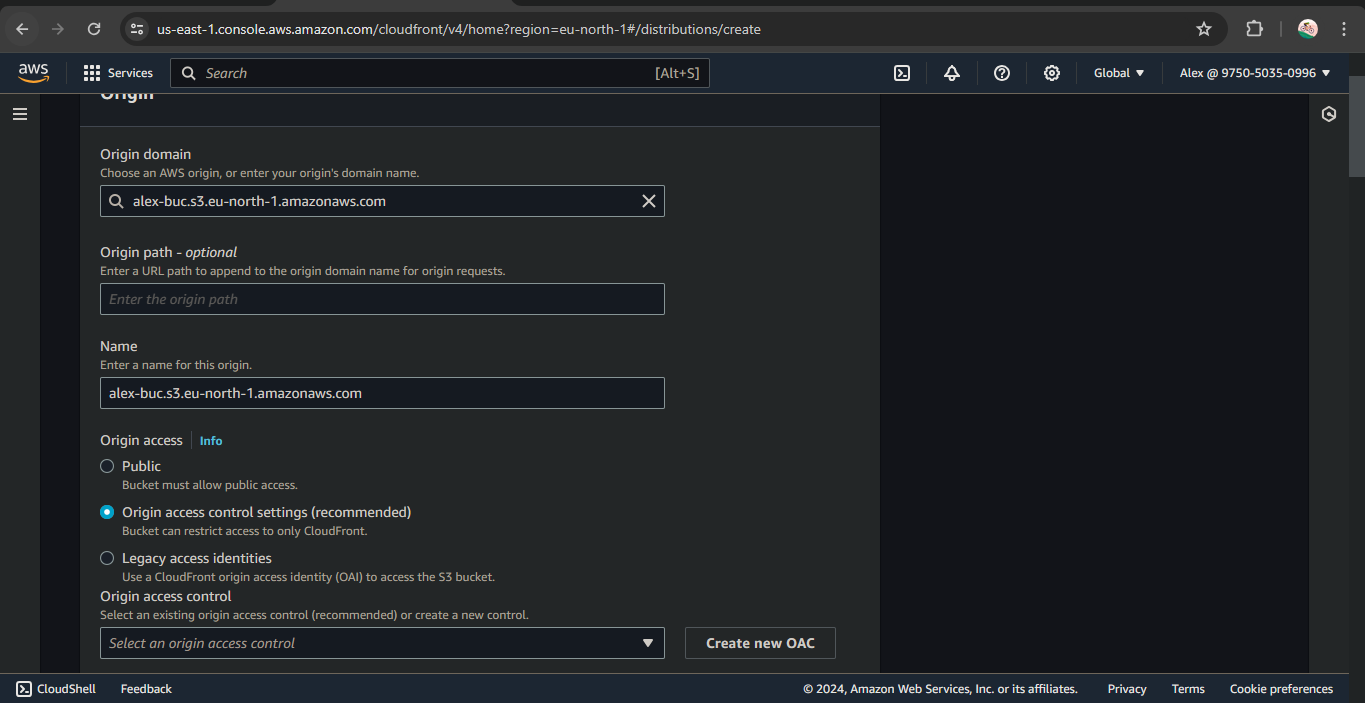Reload the current page
This screenshot has width=1365, height=703.
pos(94,29)
